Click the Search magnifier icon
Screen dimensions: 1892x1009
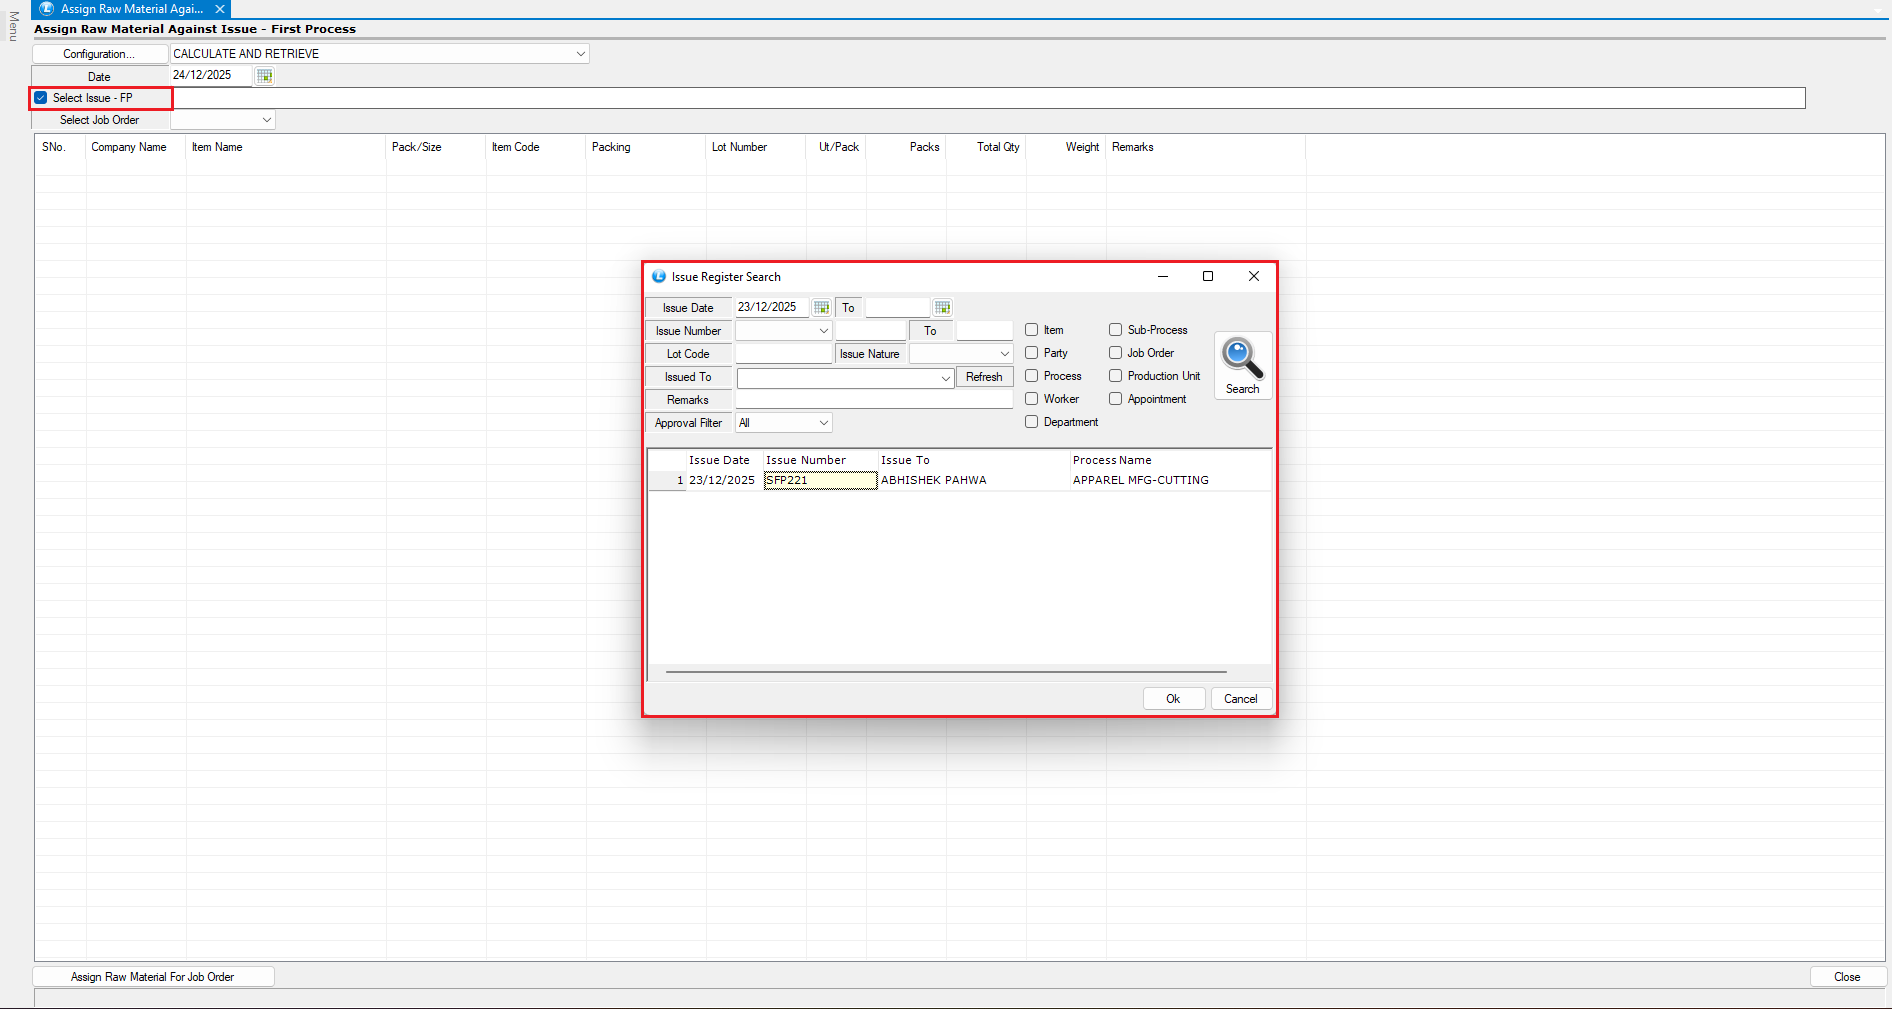click(1242, 360)
